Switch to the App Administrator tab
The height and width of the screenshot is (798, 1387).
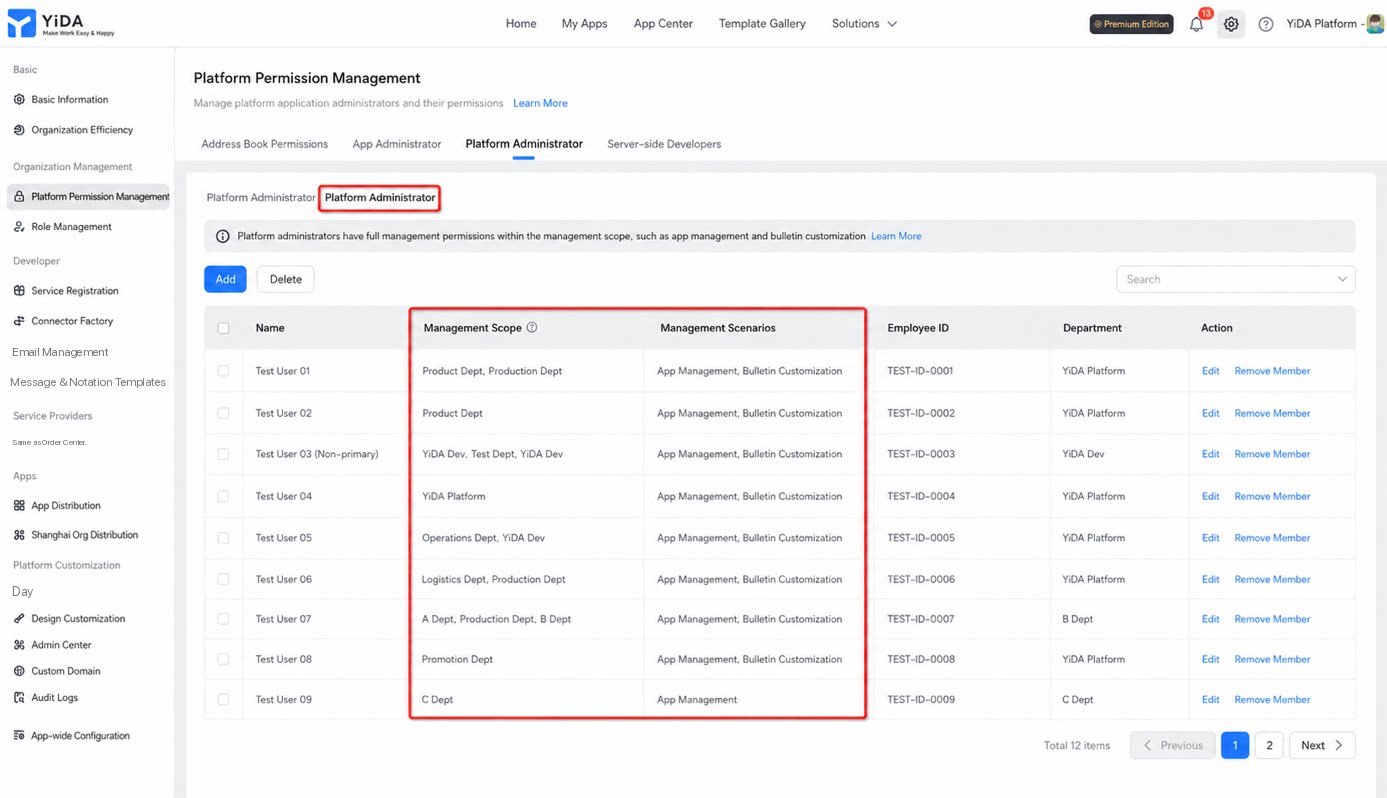[x=397, y=144]
